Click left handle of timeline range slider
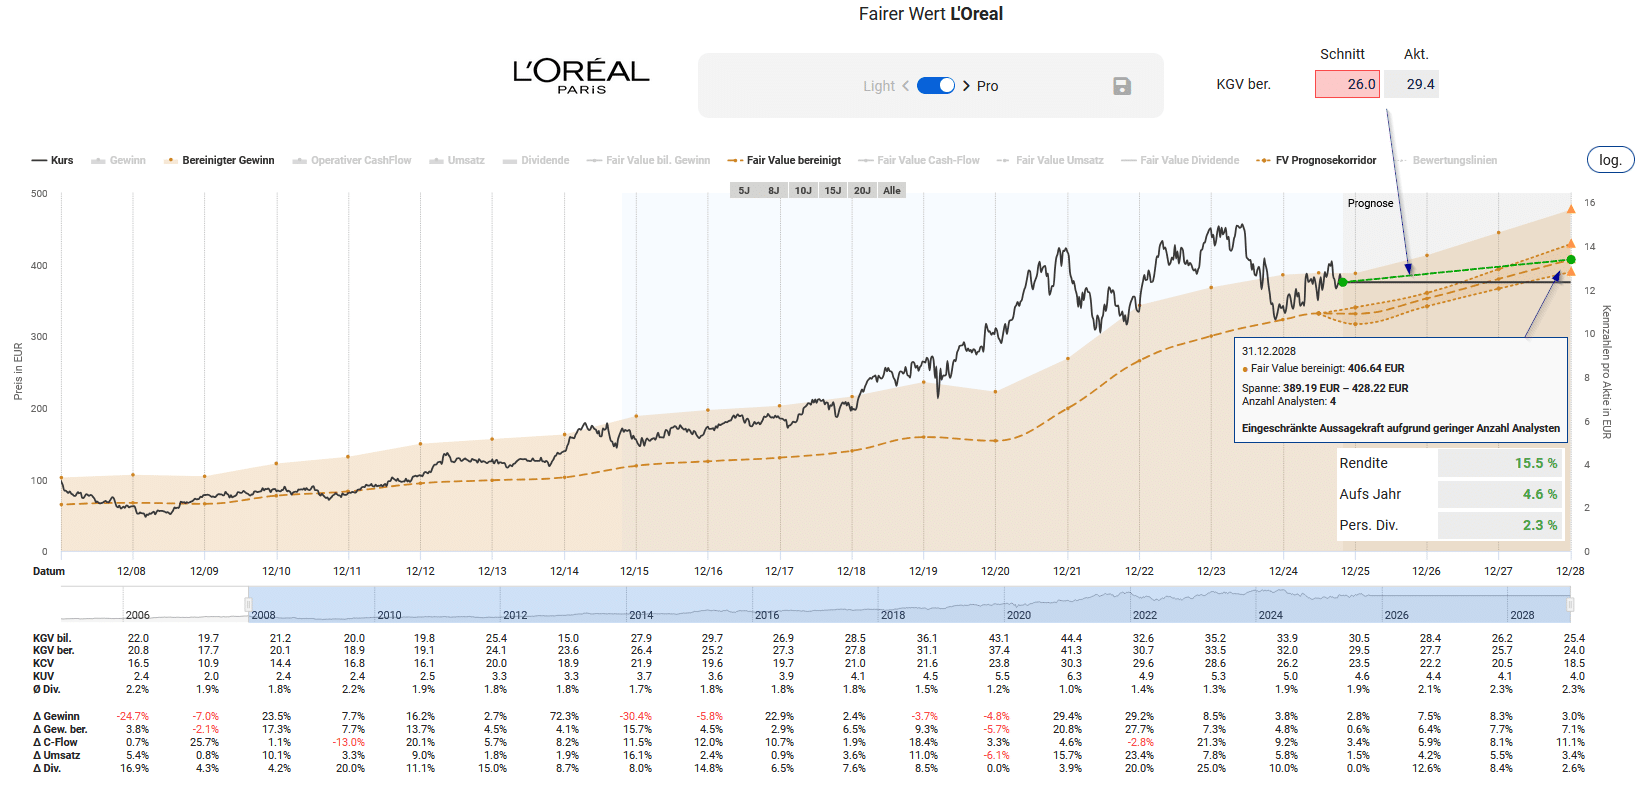This screenshot has height=799, width=1637. 248,604
